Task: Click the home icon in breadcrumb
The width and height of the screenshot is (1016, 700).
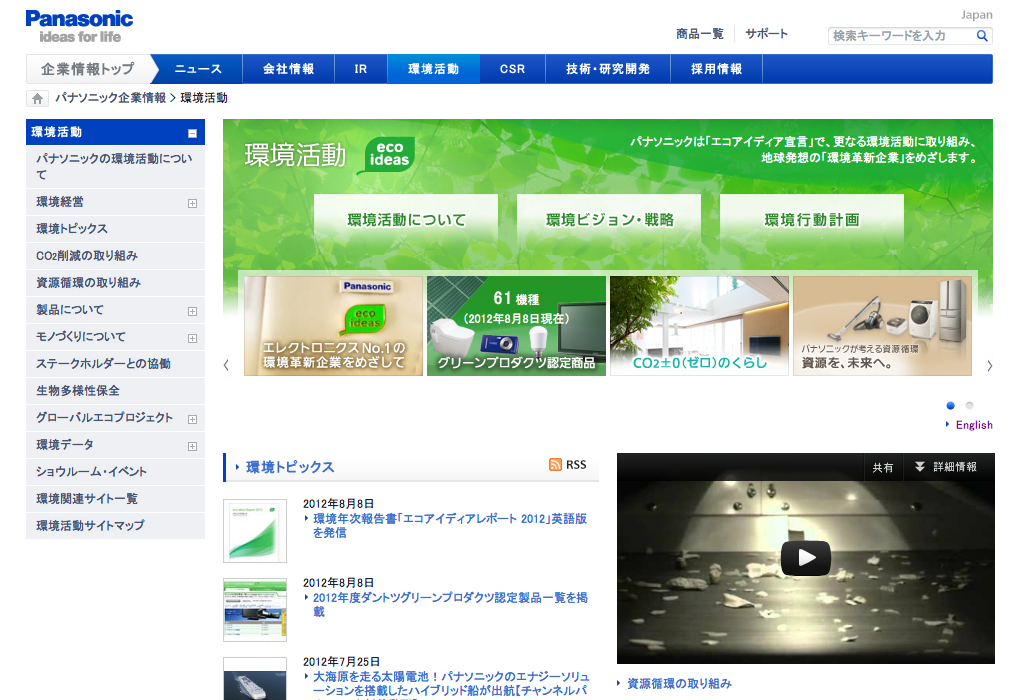Action: (38, 99)
